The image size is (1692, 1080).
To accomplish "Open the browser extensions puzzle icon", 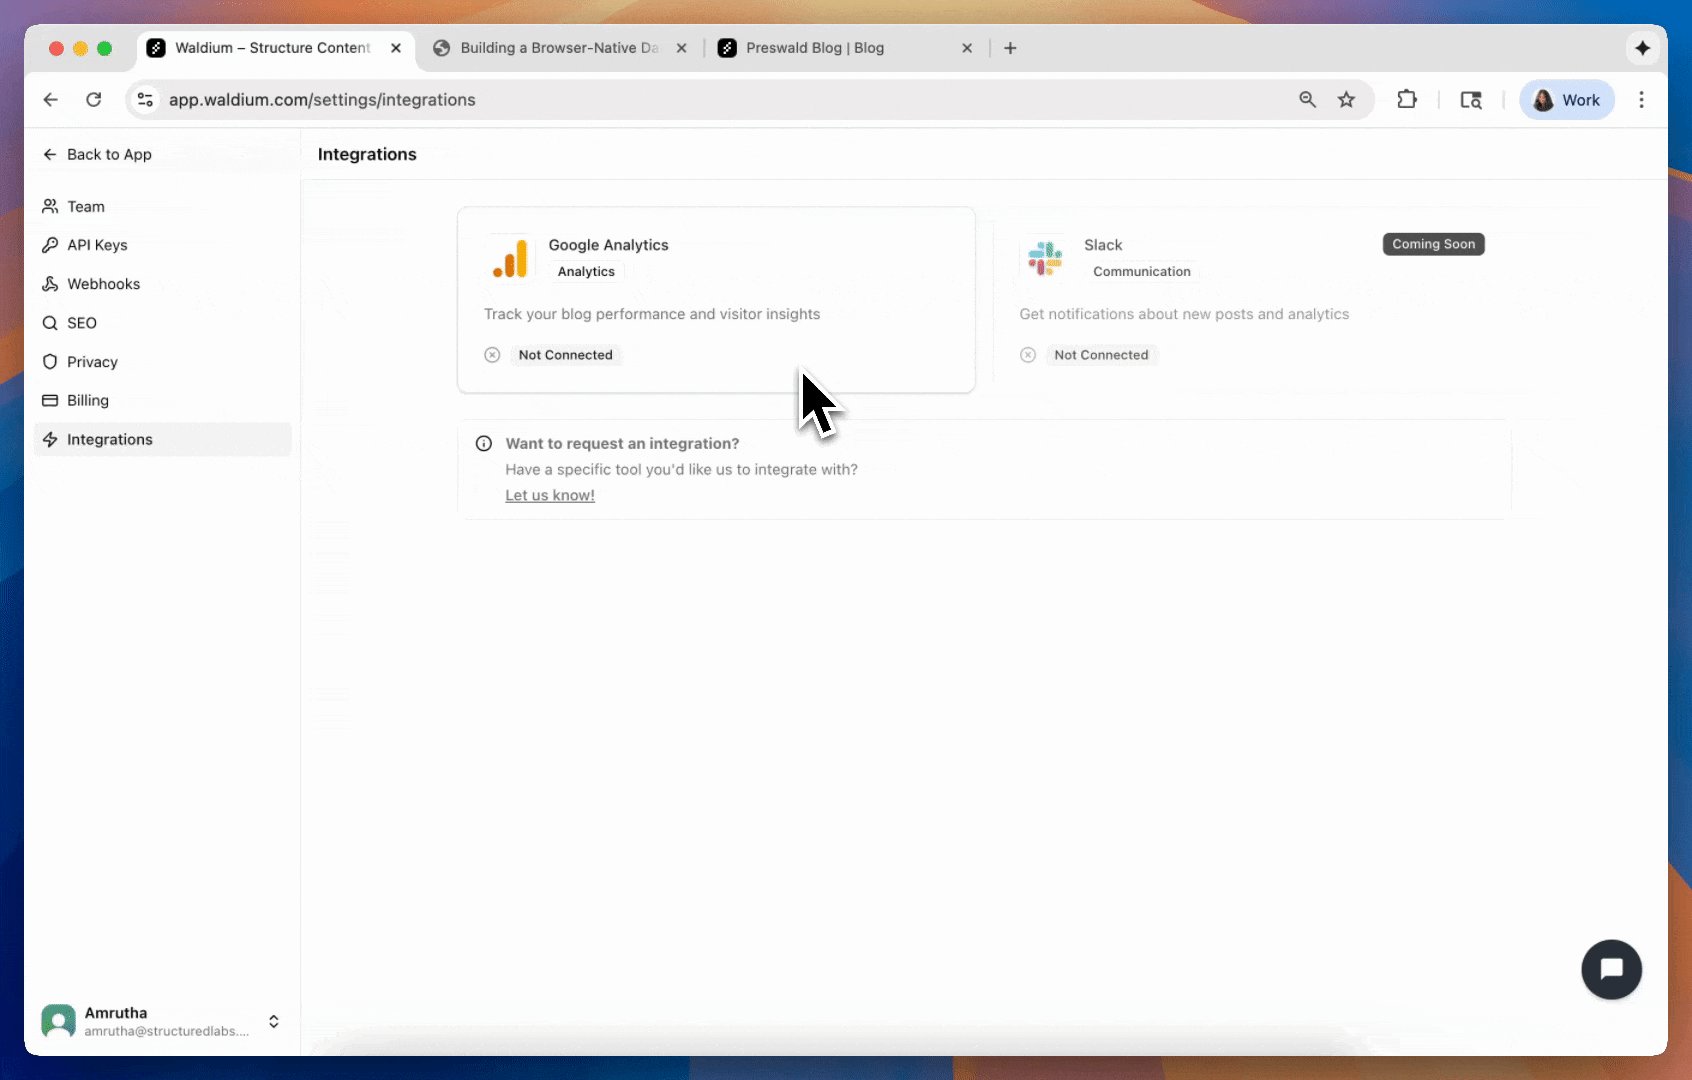I will tap(1406, 99).
